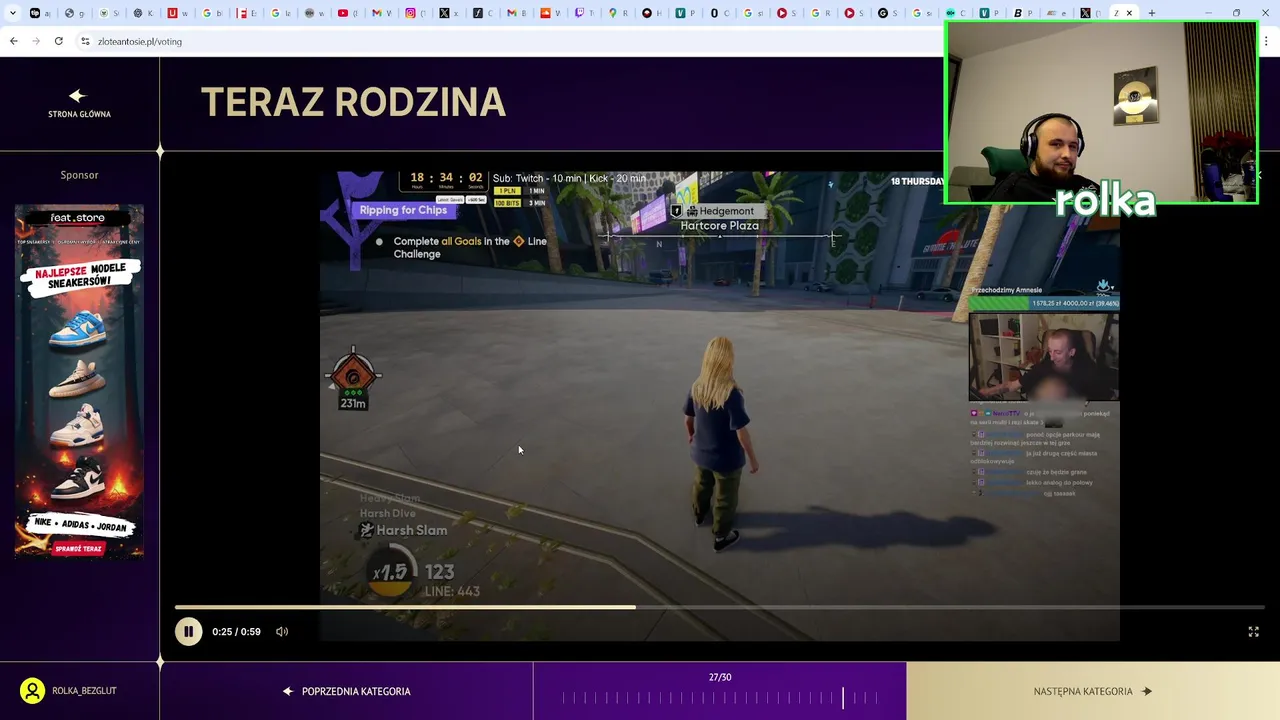
Task: Restore down the browser window
Action: click(x=1236, y=13)
